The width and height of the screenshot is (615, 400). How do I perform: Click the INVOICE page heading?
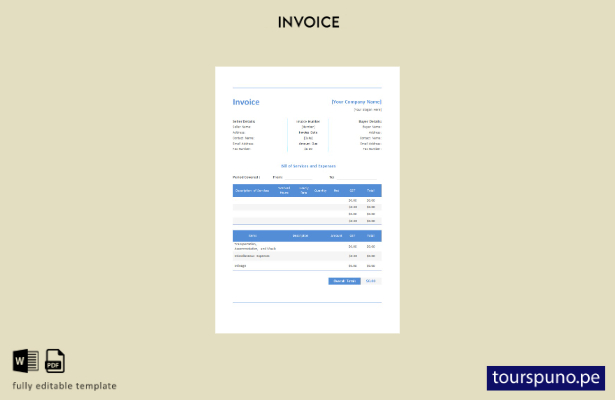(x=309, y=22)
